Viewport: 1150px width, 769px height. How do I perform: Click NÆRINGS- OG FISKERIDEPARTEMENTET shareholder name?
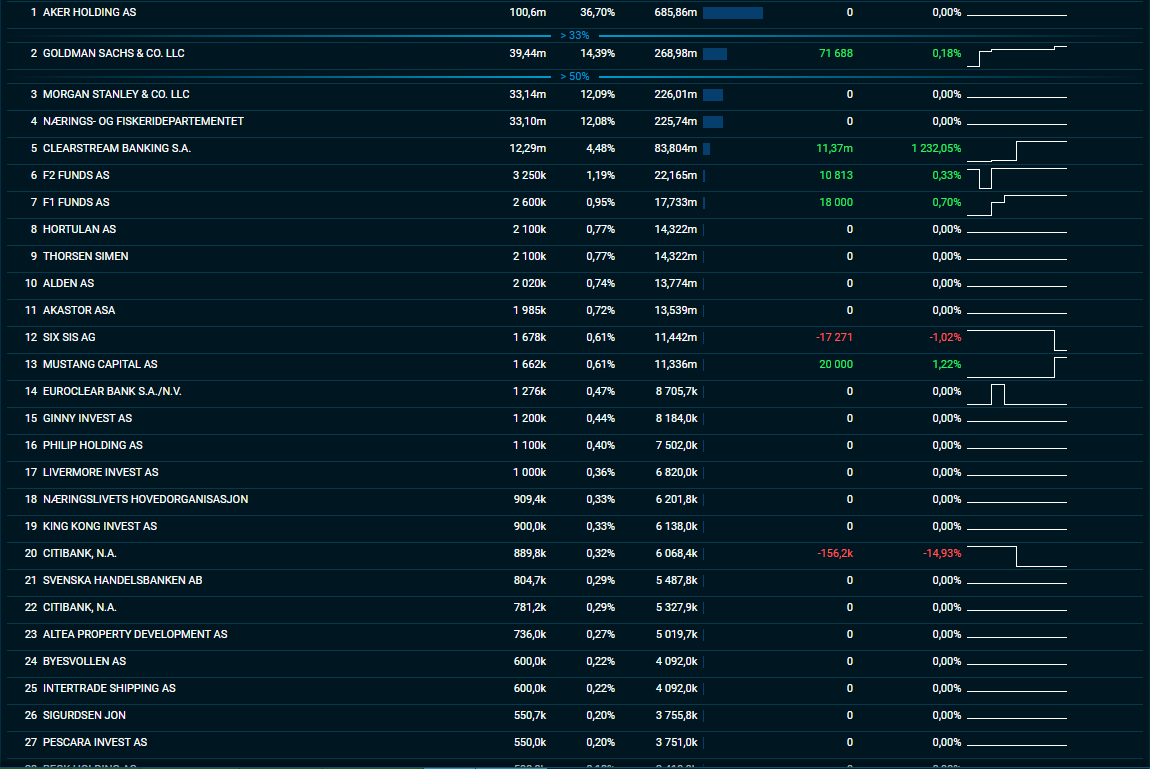[x=143, y=122]
